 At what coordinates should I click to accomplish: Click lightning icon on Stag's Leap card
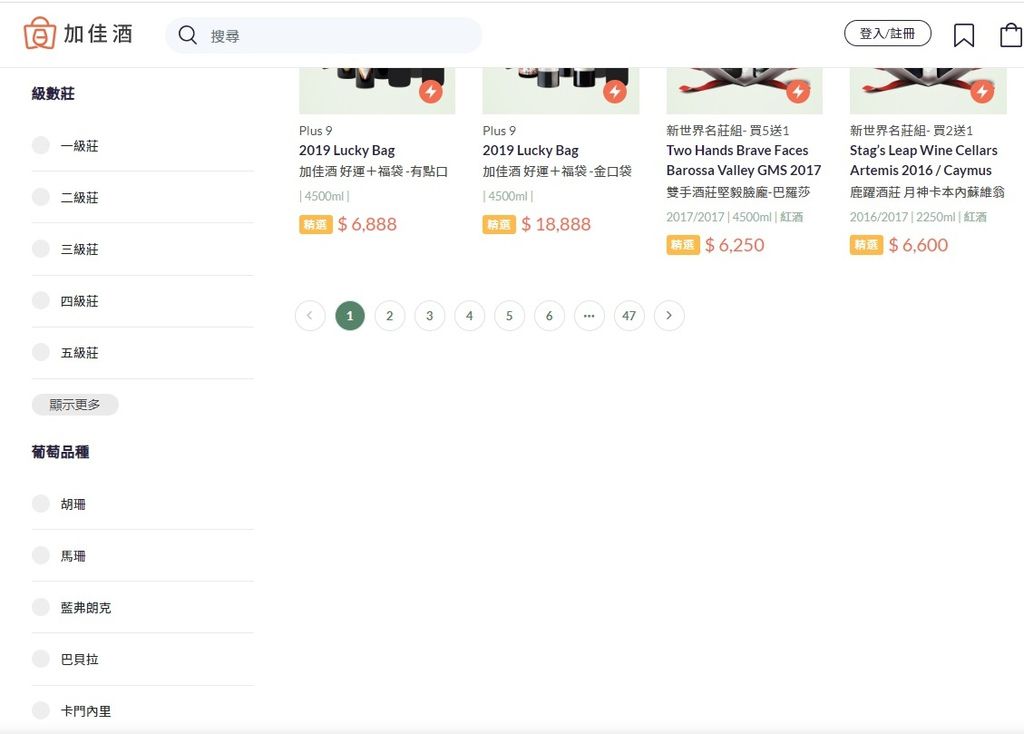coord(982,91)
